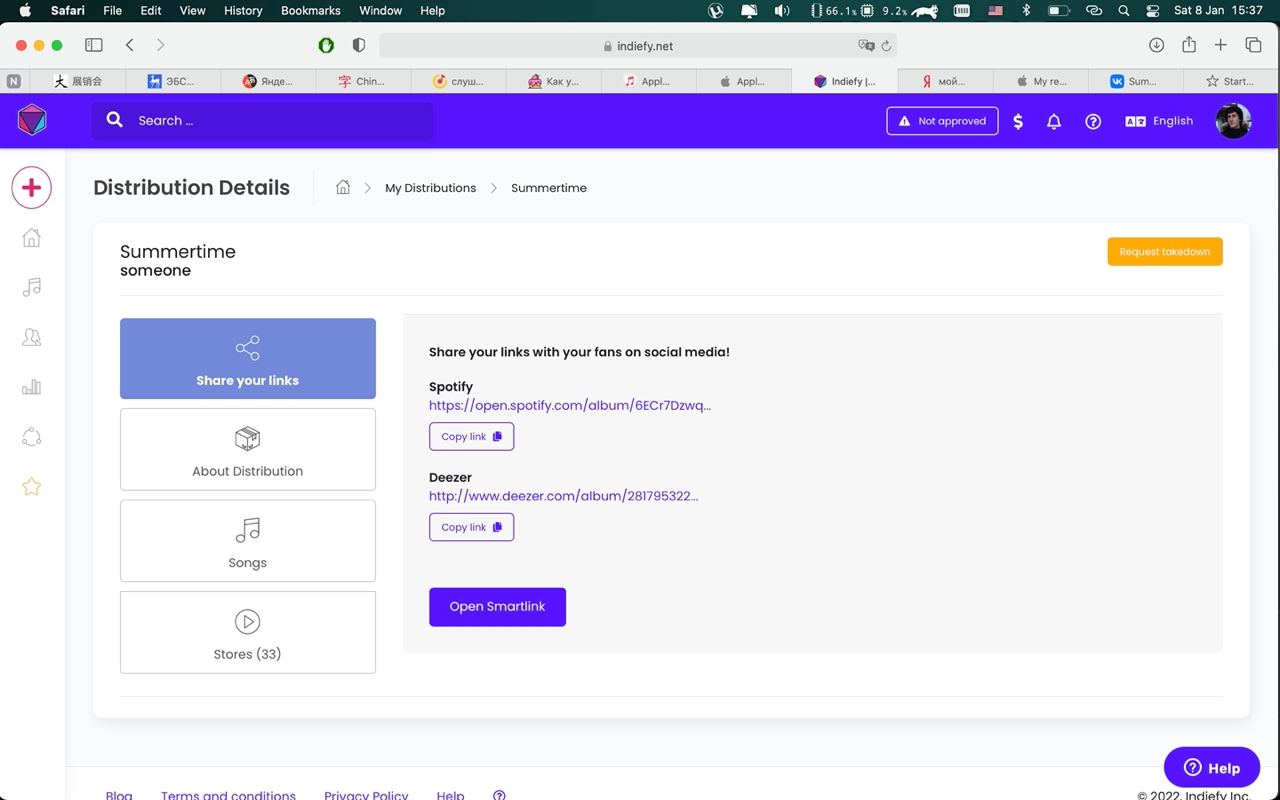Click the star icon in left sidebar
Viewport: 1280px width, 800px height.
[32, 487]
